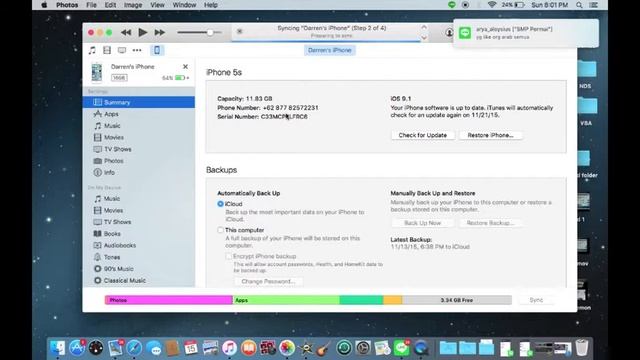
Task: Open Trash in the Dock
Action: pos(582,348)
